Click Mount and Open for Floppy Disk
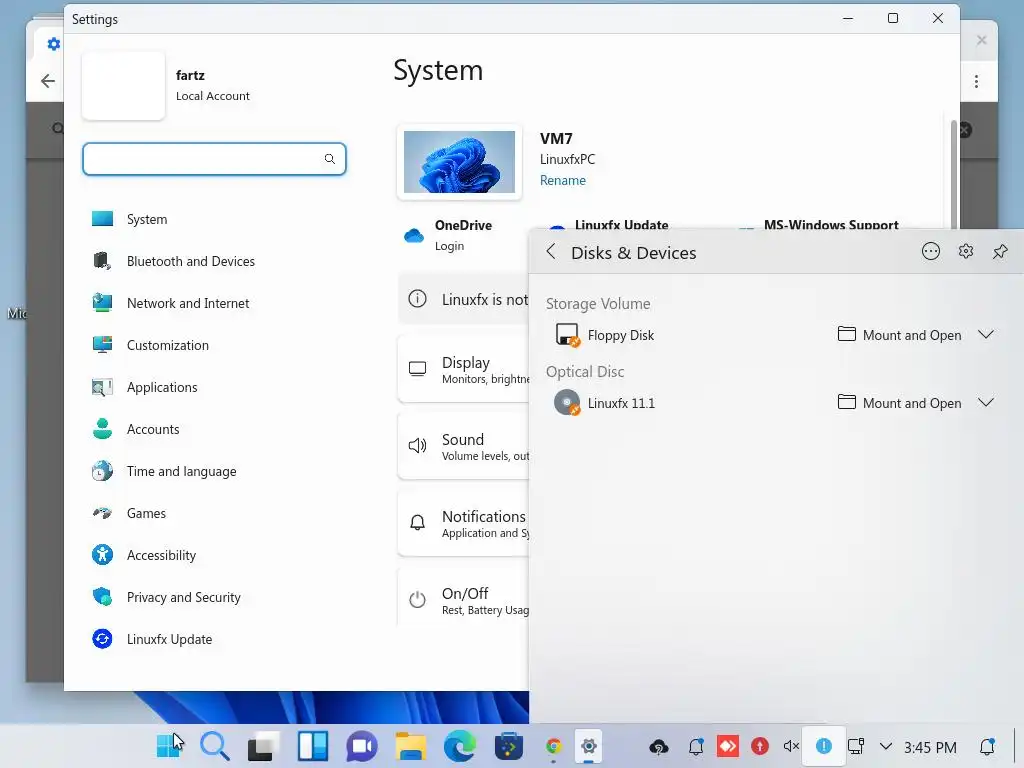This screenshot has height=768, width=1024. pyautogui.click(x=899, y=335)
